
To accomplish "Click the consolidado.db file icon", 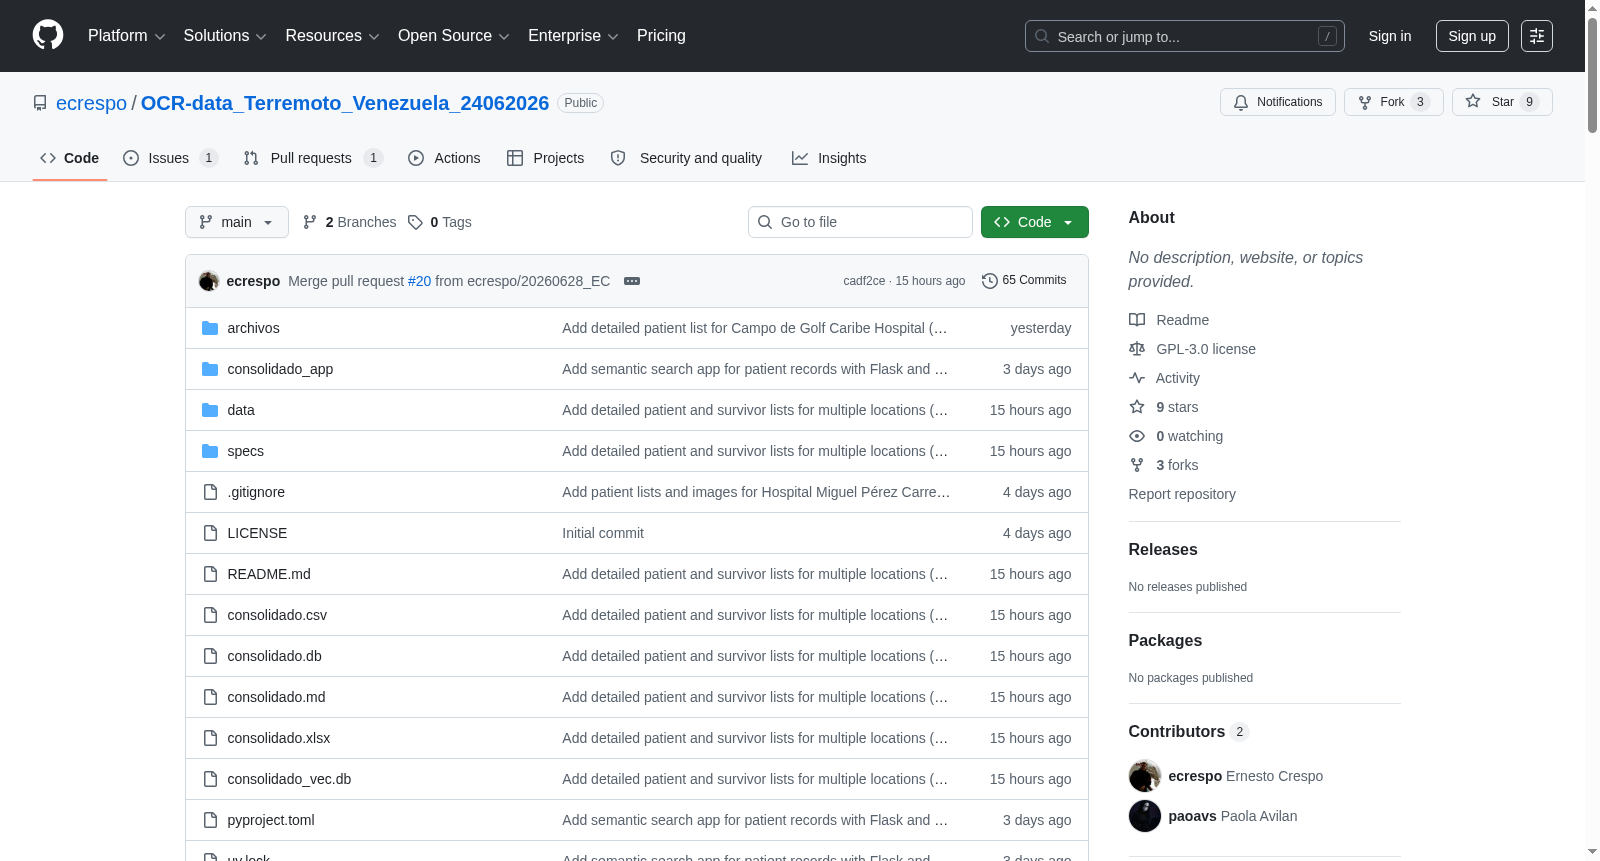I will pos(210,656).
